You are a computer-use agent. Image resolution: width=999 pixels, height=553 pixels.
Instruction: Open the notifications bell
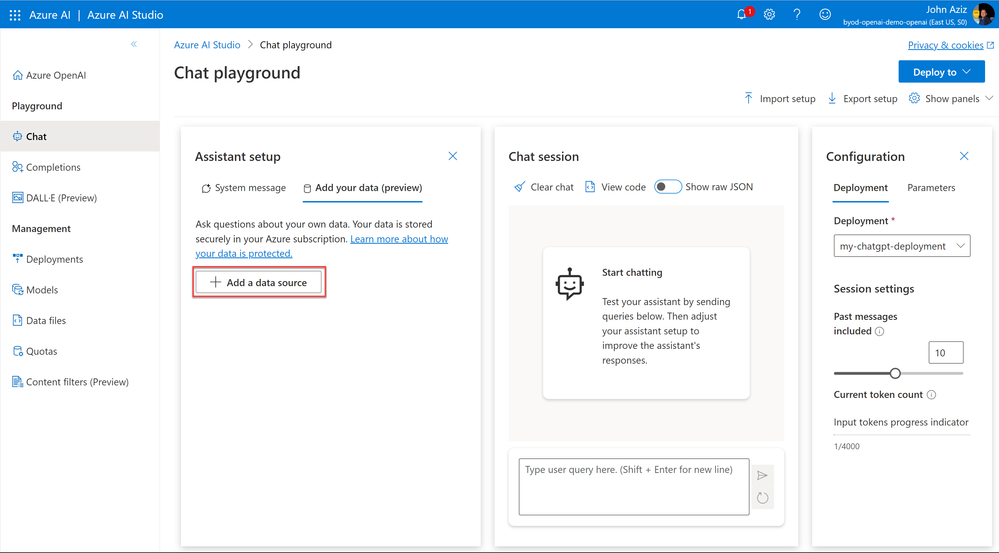coord(742,14)
